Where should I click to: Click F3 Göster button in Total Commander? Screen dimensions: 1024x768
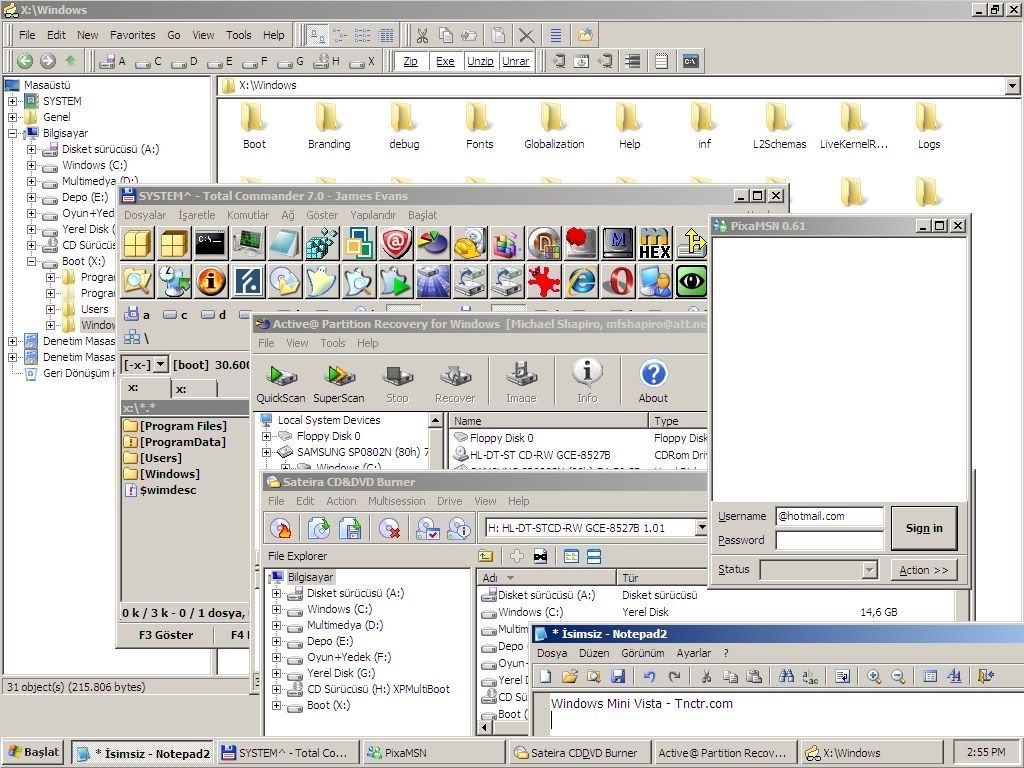coord(166,635)
